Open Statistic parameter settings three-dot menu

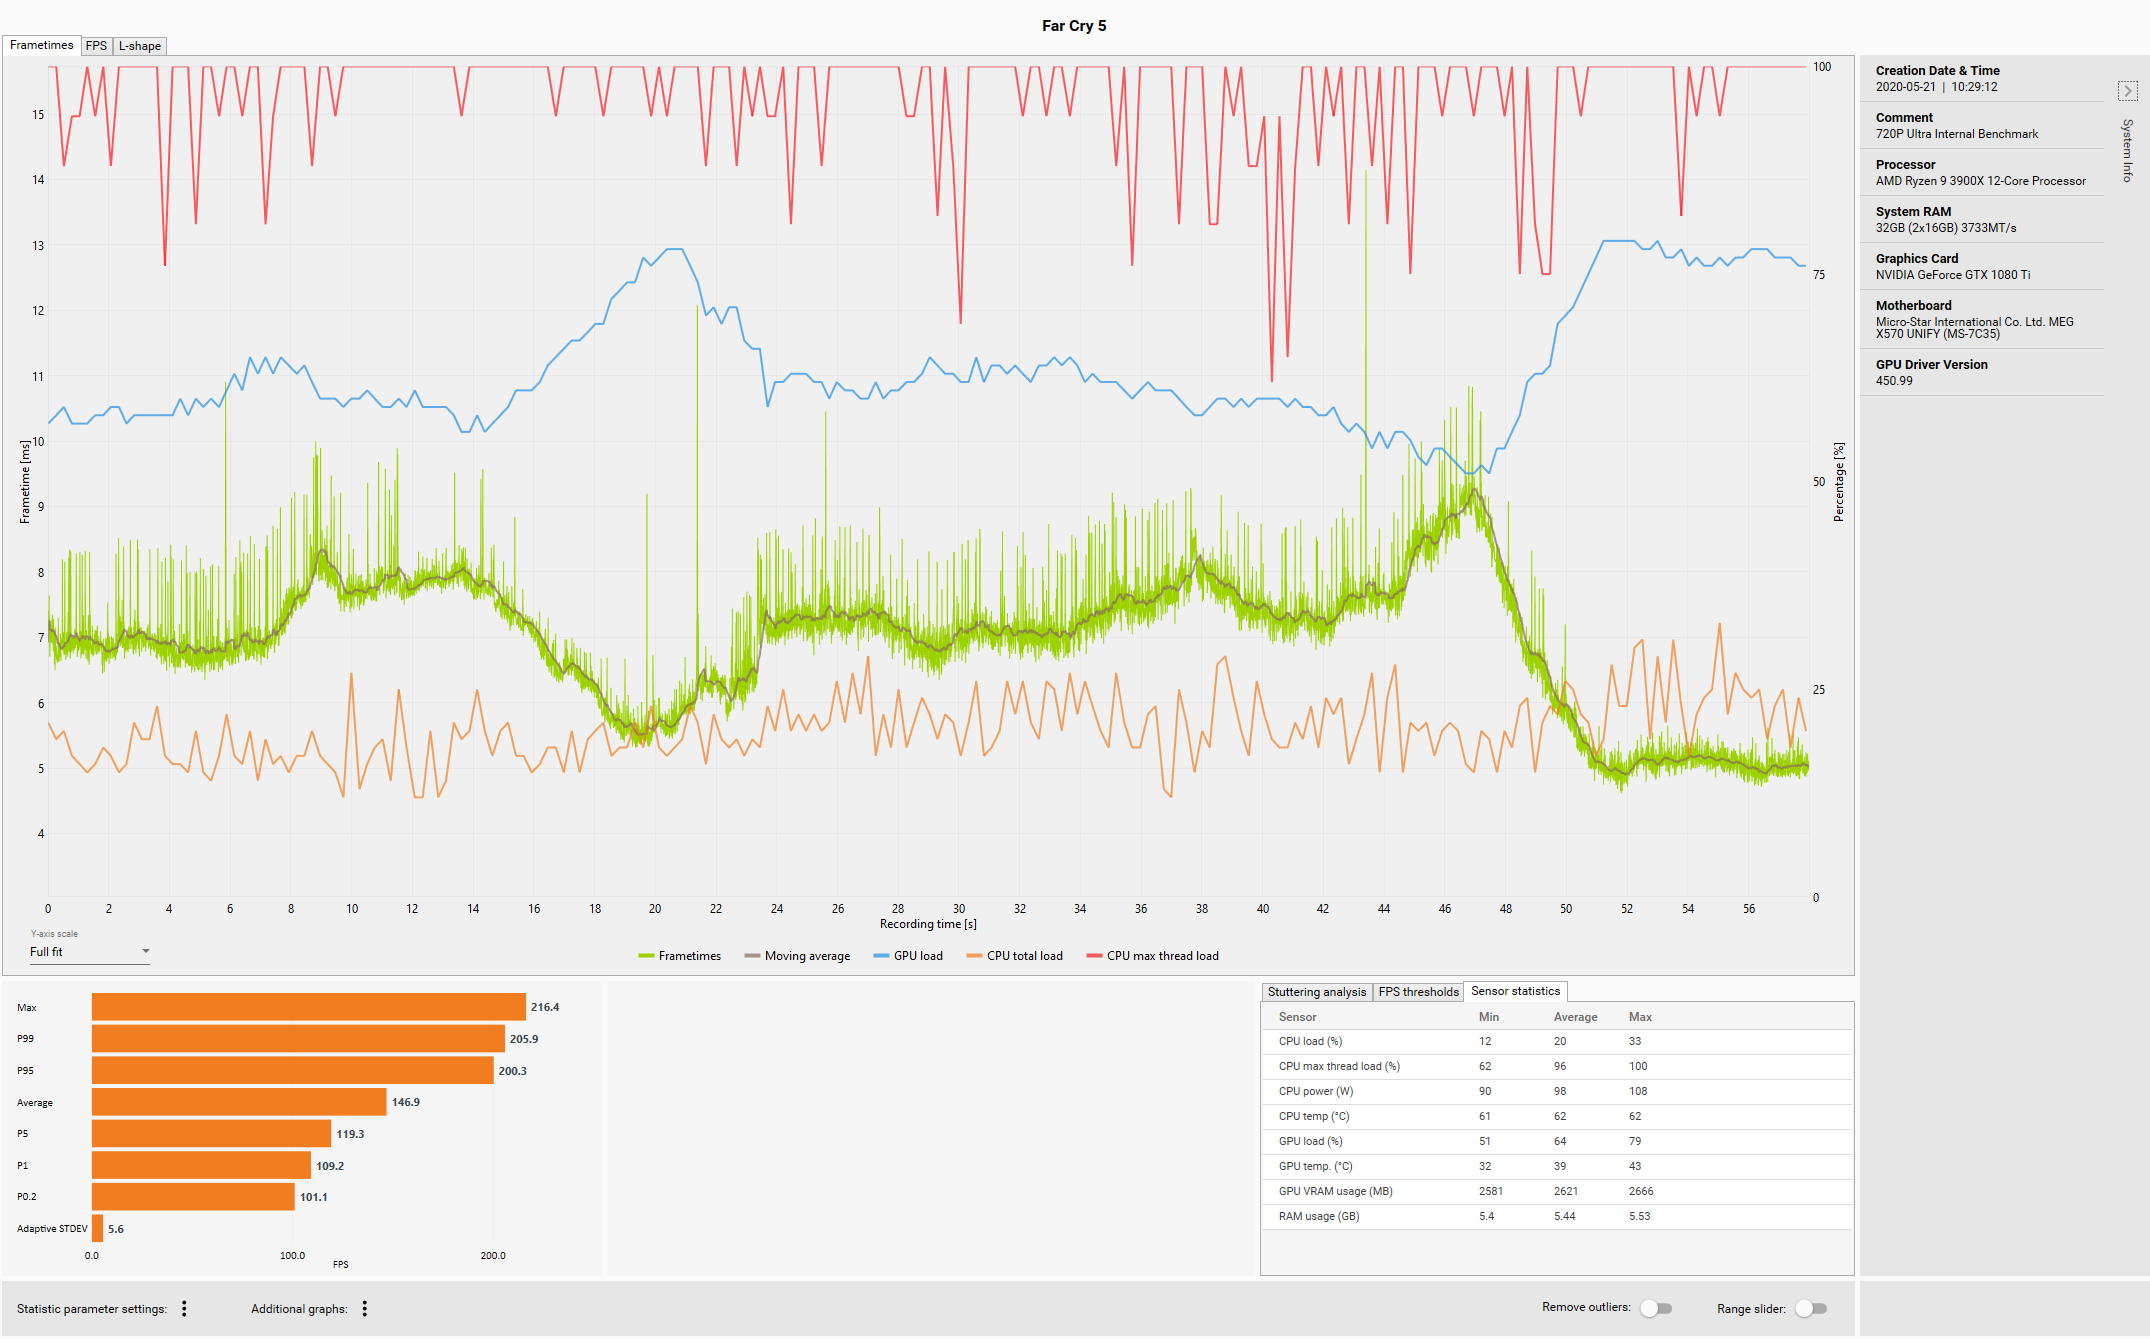click(x=184, y=1309)
